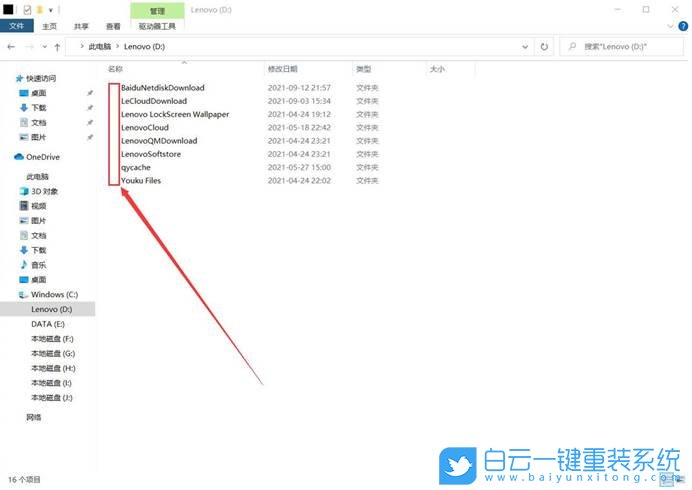Screen dimensions: 692x490
Task: Select Lenovo LockScreen Wallpaper folder
Action: click(175, 114)
